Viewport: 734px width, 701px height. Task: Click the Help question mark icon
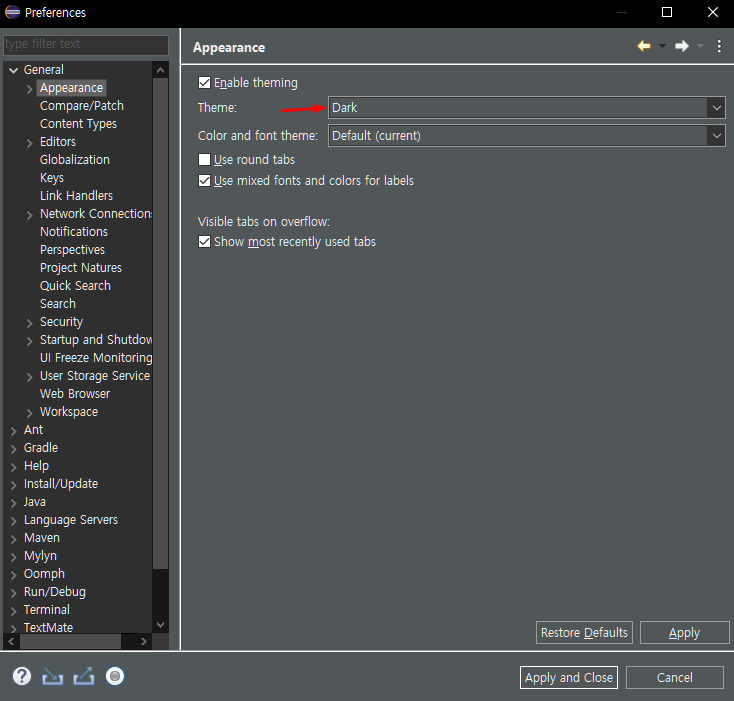(22, 676)
